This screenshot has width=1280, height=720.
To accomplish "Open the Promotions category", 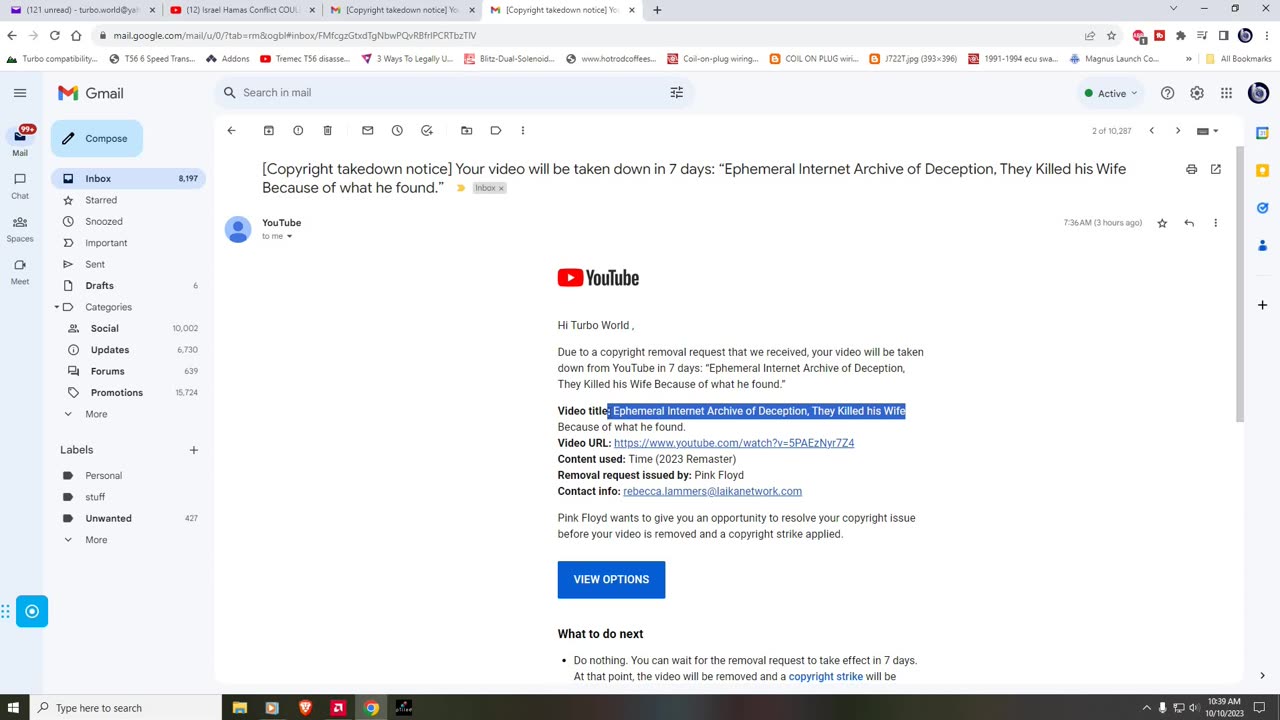I will [128, 393].
